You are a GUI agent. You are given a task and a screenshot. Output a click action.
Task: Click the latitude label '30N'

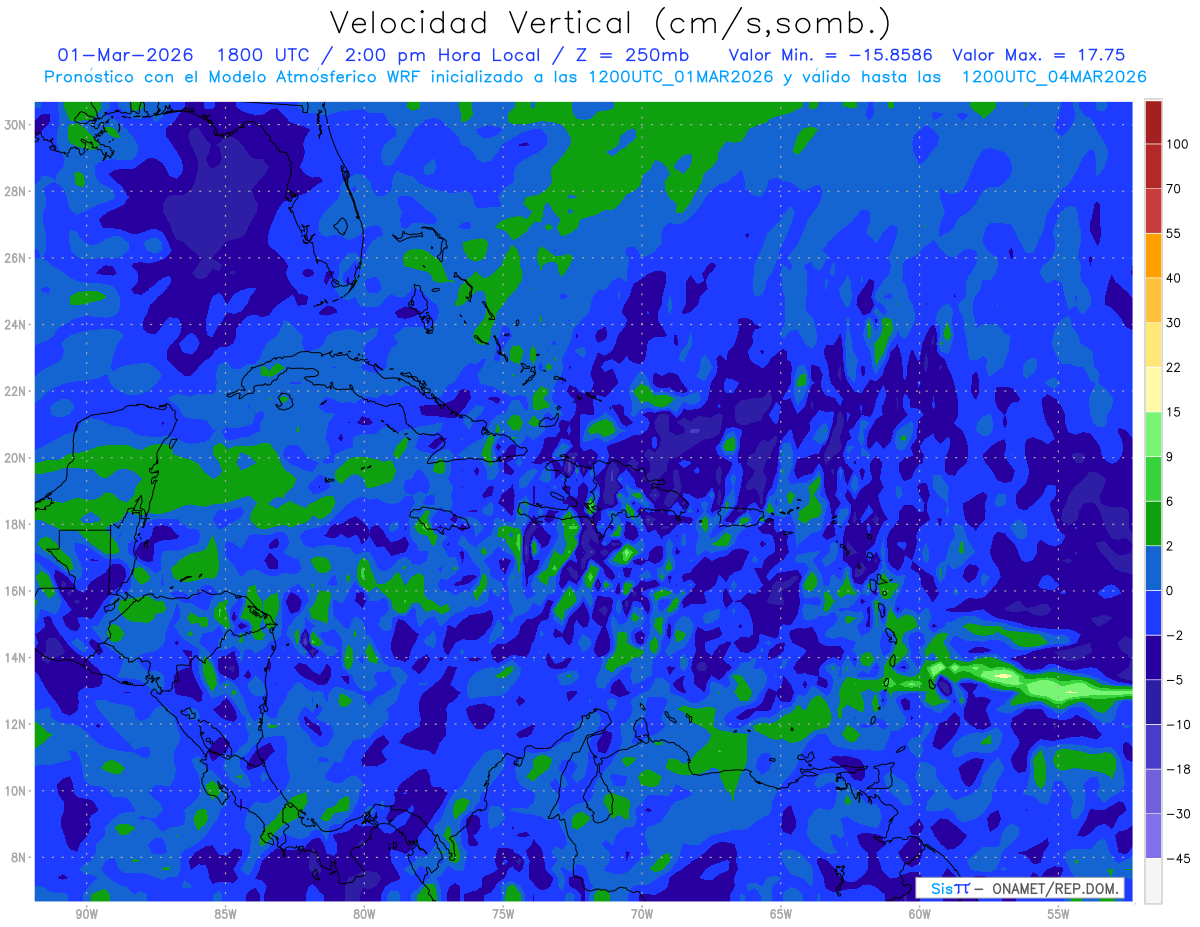(16, 125)
